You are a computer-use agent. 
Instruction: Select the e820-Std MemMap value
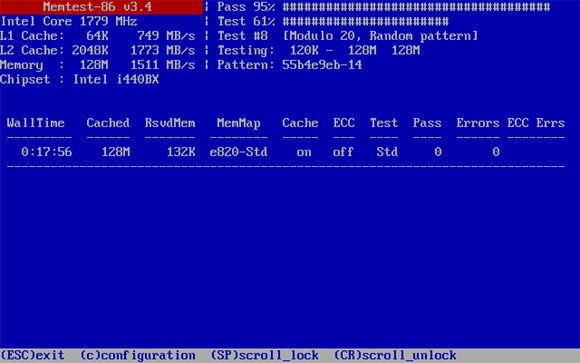click(x=239, y=152)
